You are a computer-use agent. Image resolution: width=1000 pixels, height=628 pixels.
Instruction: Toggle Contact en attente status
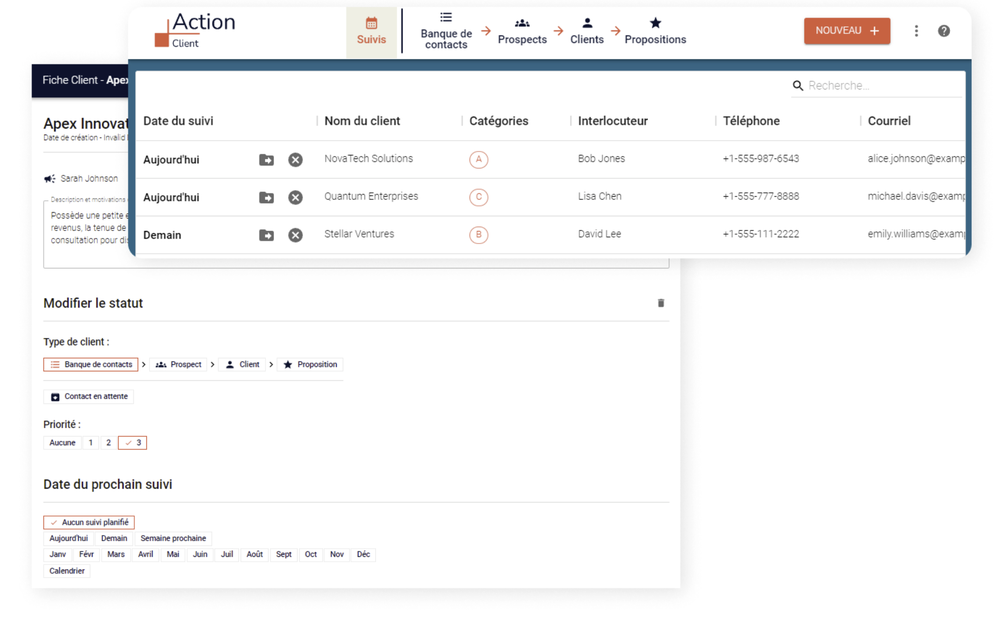point(89,397)
